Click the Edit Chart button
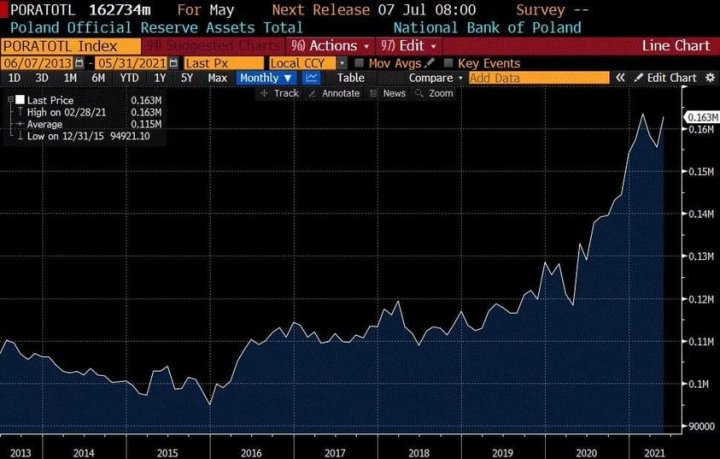The height and width of the screenshot is (459, 720). (x=666, y=78)
